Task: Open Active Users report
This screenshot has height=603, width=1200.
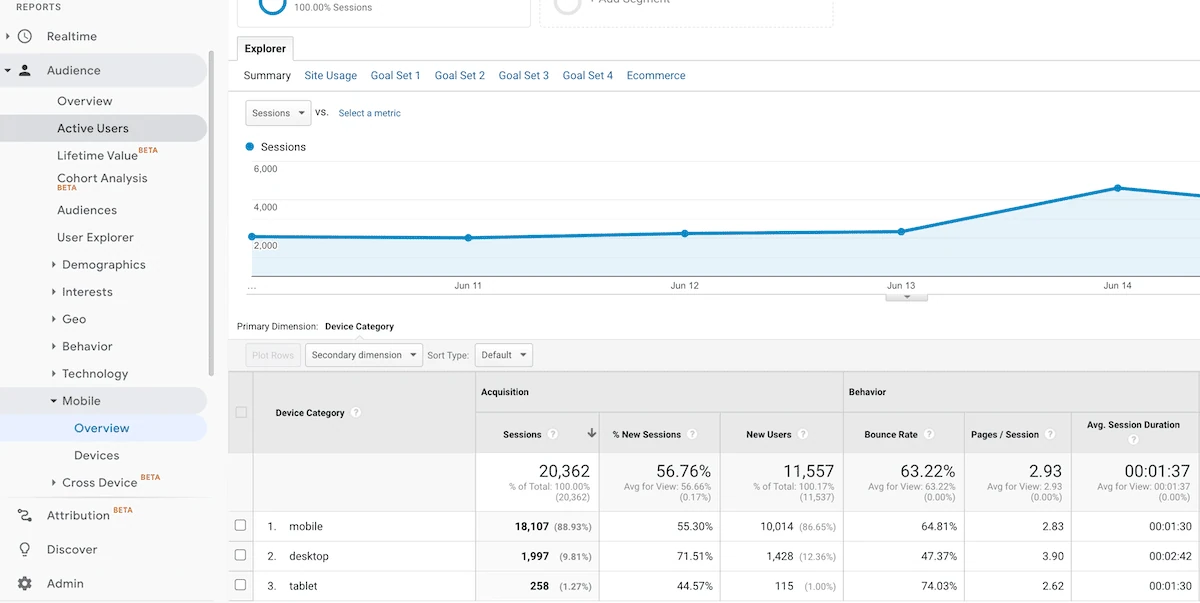Action: coord(93,128)
